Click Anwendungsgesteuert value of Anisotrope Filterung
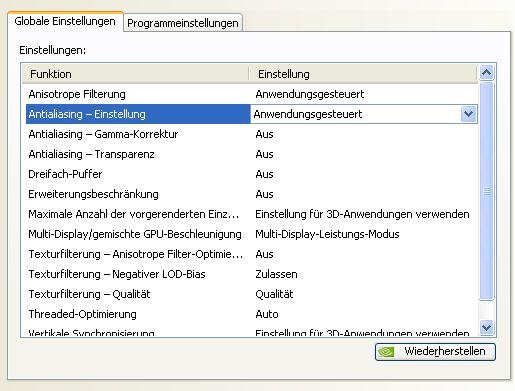Viewport: 515px width, 391px height. click(x=310, y=94)
